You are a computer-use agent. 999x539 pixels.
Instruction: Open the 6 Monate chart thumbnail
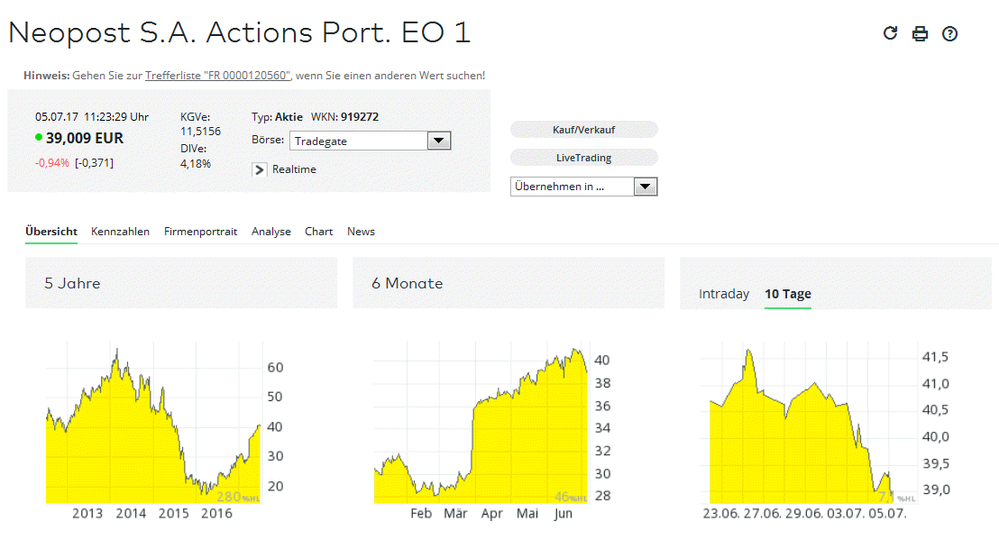pyautogui.click(x=482, y=425)
